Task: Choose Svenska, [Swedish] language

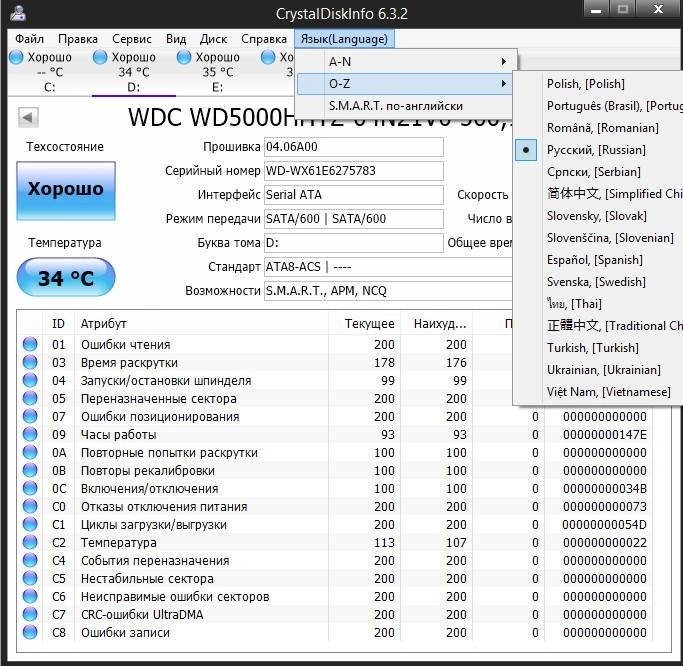Action: (598, 282)
